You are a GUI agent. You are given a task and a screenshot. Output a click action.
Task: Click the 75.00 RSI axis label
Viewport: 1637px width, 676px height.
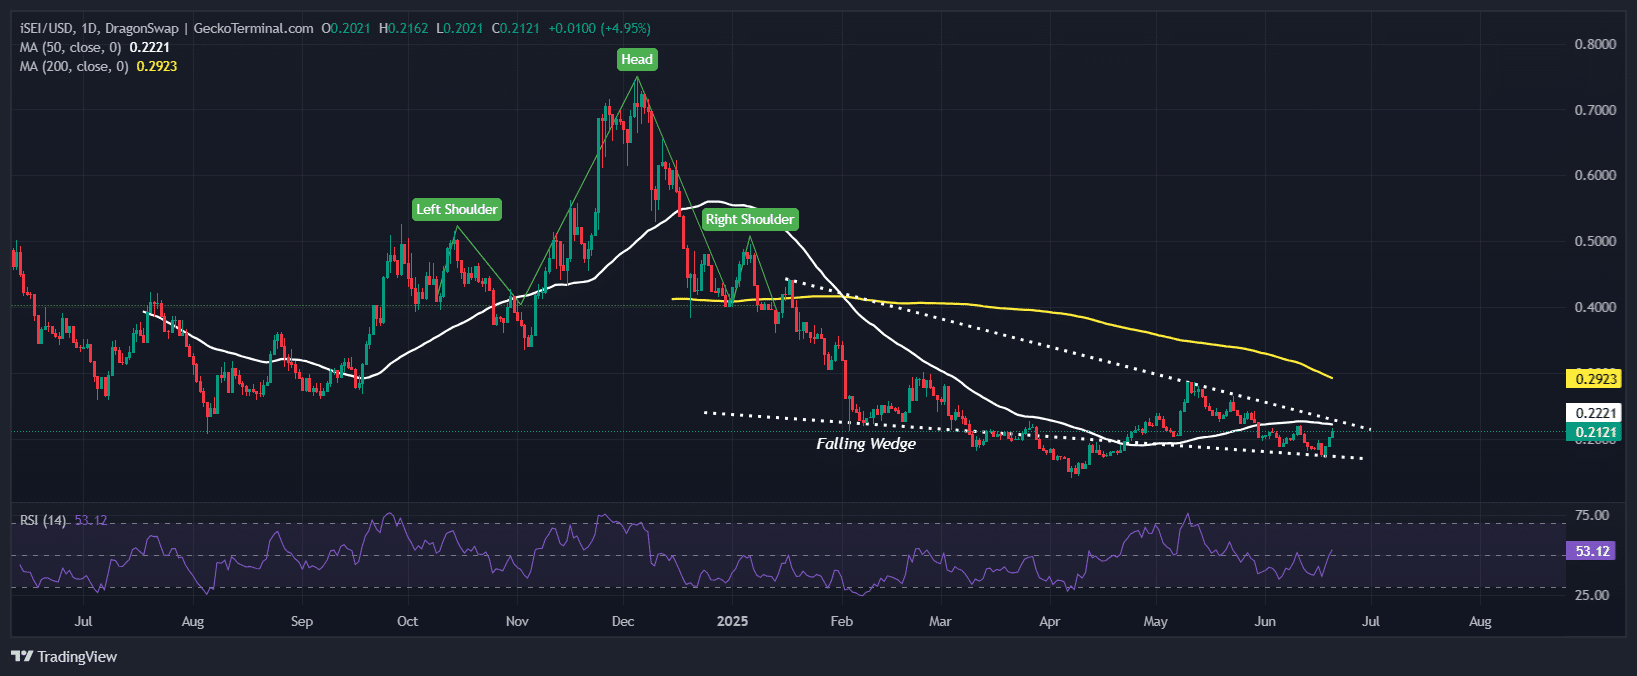pos(1592,515)
